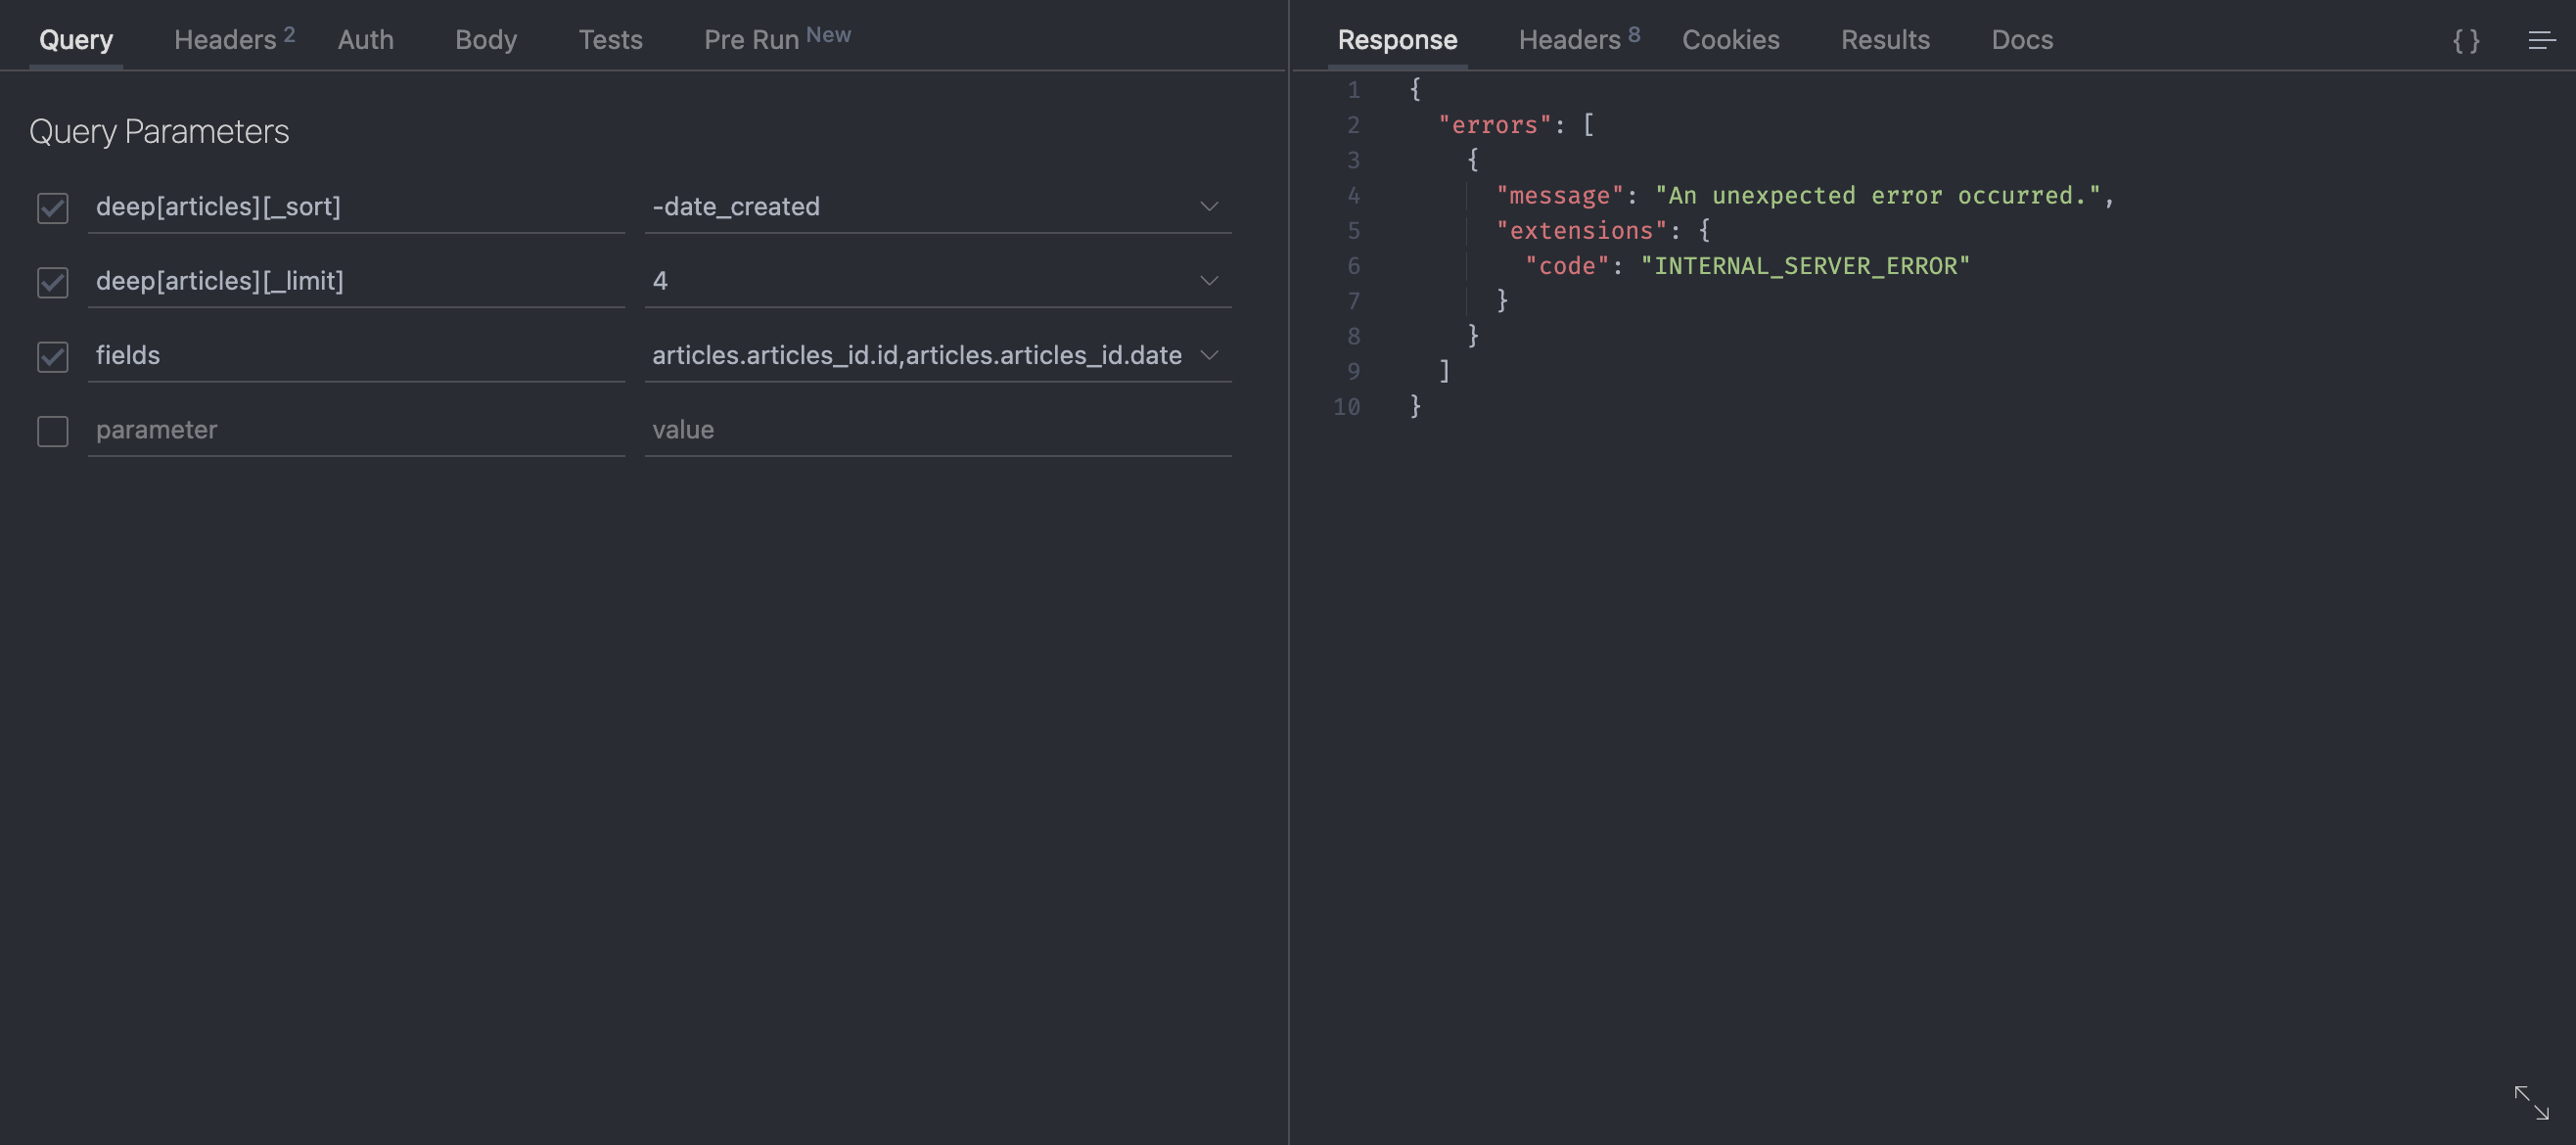2576x1145 pixels.
Task: Click the expand response fullscreen arrows icon
Action: coord(2531,1102)
